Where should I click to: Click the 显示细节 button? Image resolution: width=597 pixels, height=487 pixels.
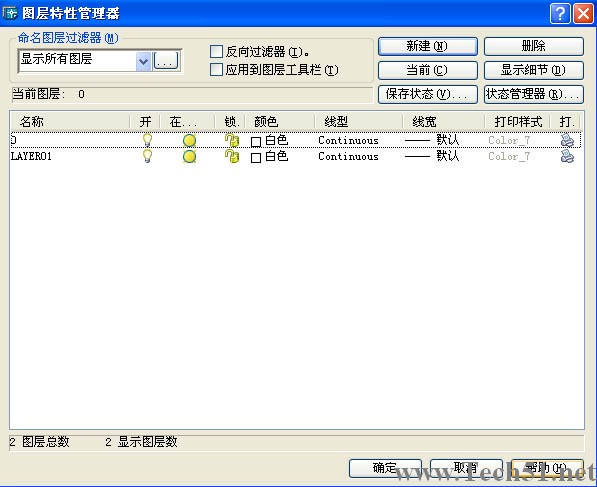(x=533, y=70)
